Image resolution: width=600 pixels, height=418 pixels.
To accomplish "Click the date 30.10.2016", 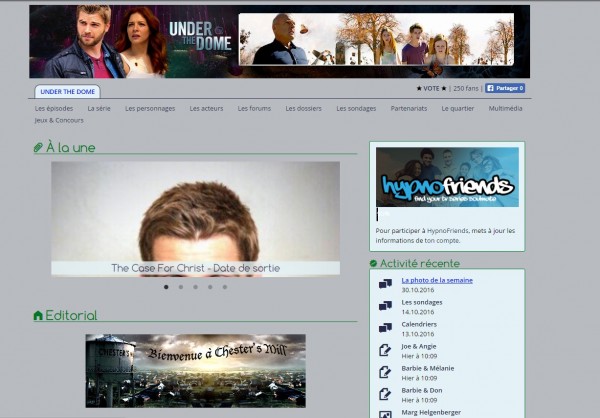I will point(418,290).
